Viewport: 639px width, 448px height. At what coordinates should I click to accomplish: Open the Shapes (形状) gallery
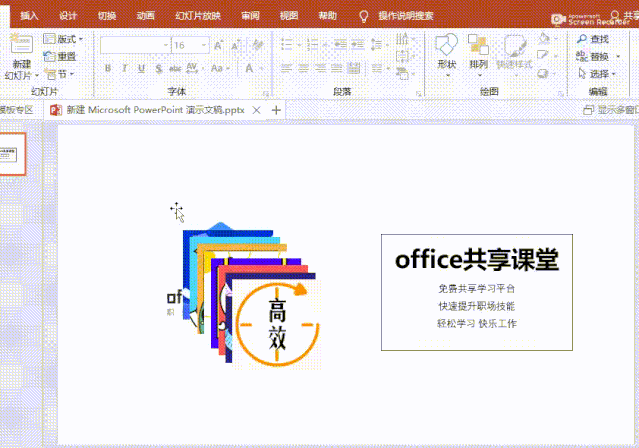[447, 55]
